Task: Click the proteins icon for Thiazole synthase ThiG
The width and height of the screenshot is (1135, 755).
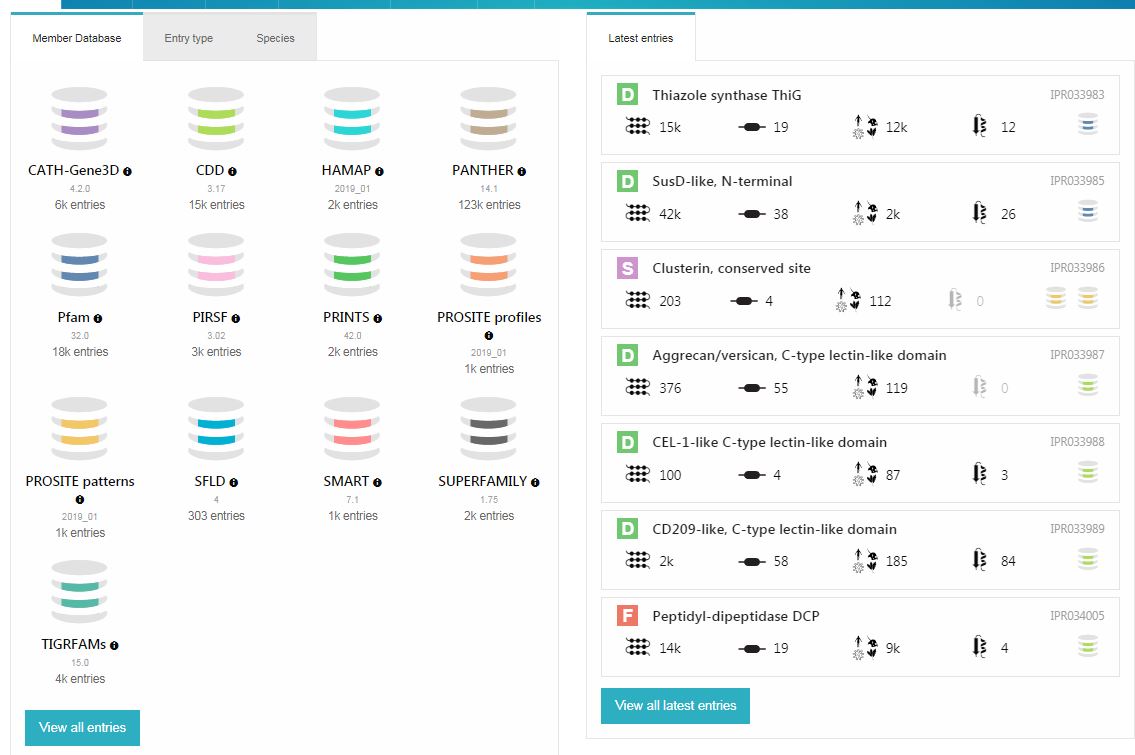Action: point(638,127)
